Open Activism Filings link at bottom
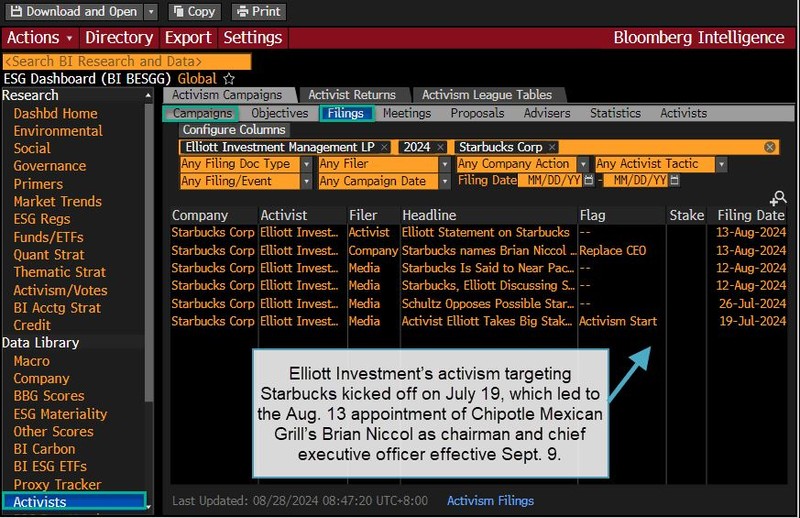 (490, 501)
